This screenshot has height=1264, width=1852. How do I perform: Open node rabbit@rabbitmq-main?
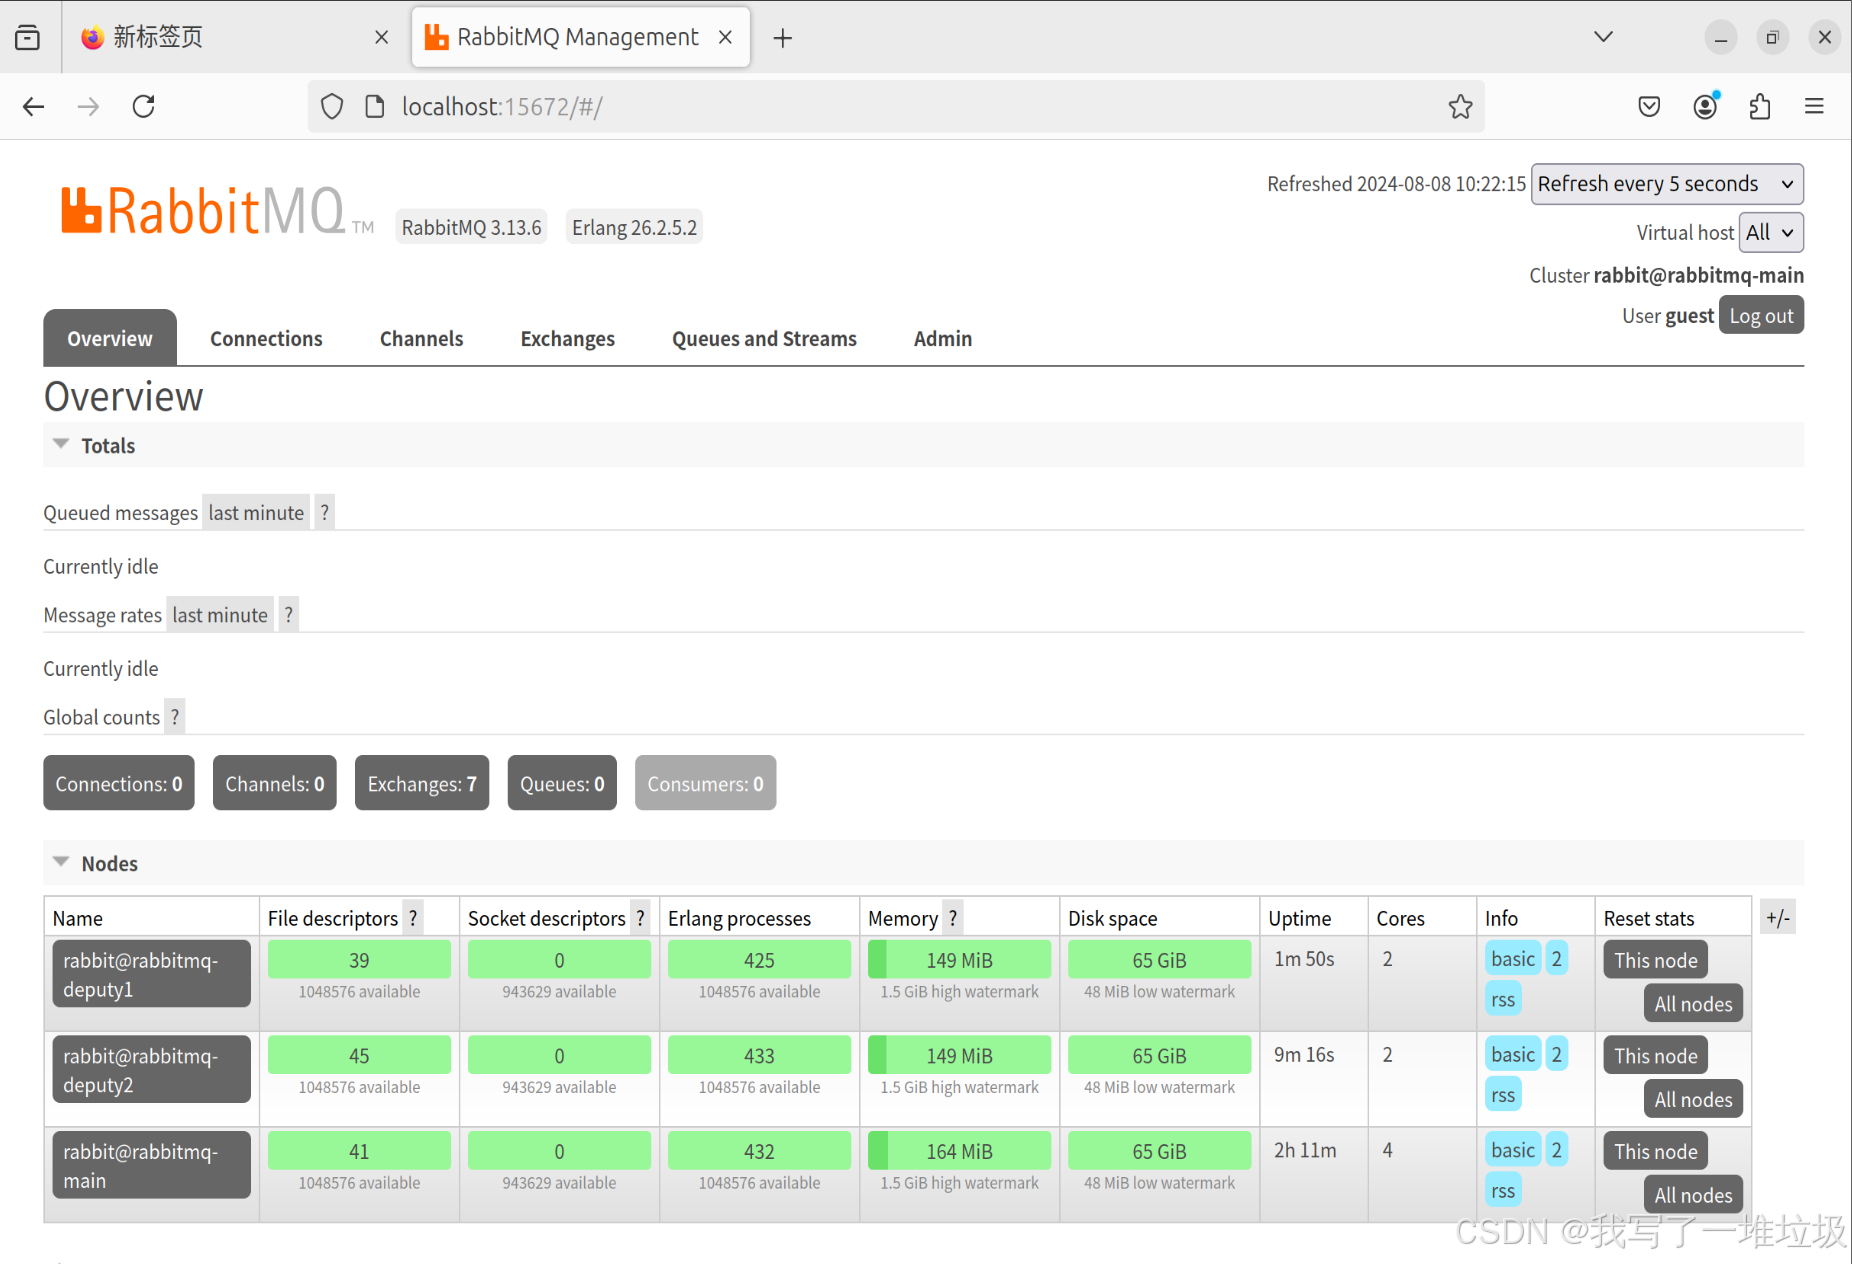(151, 1165)
